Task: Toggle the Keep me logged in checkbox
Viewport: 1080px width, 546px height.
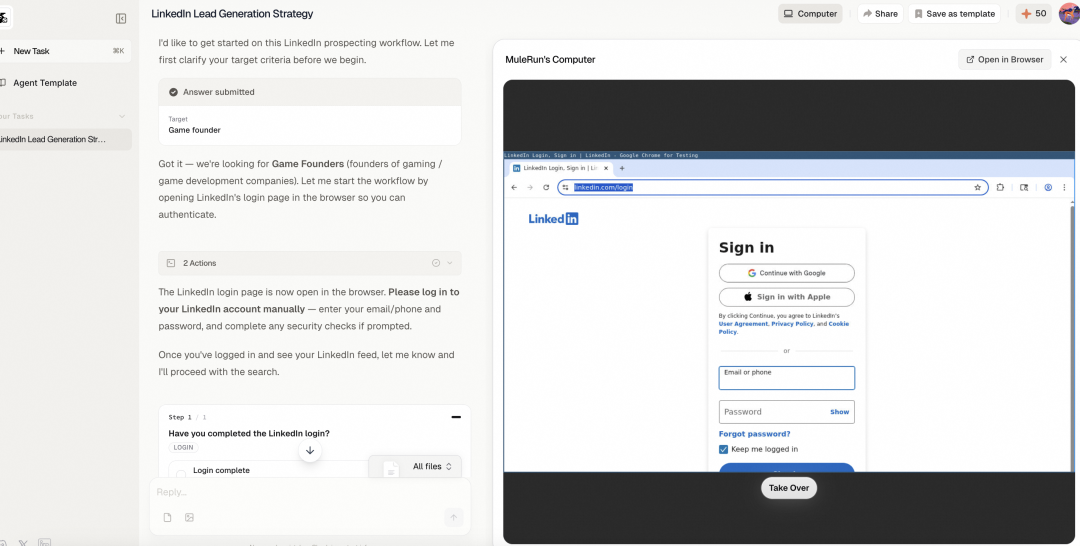Action: pos(724,450)
